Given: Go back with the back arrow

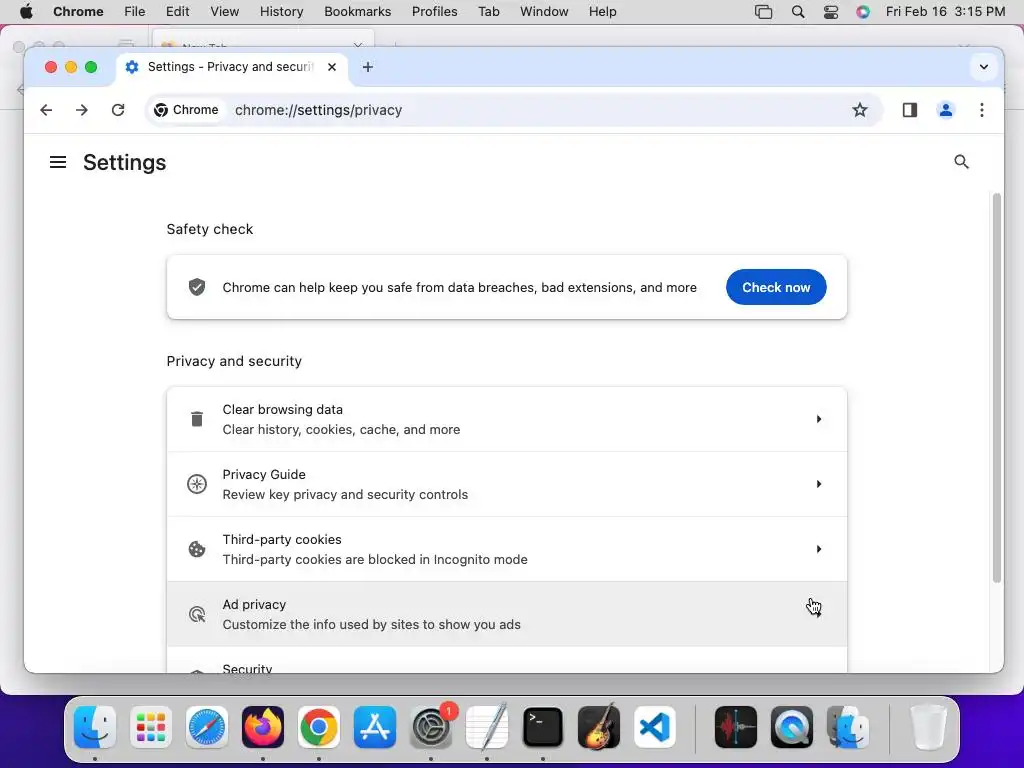Looking at the screenshot, I should tap(46, 110).
